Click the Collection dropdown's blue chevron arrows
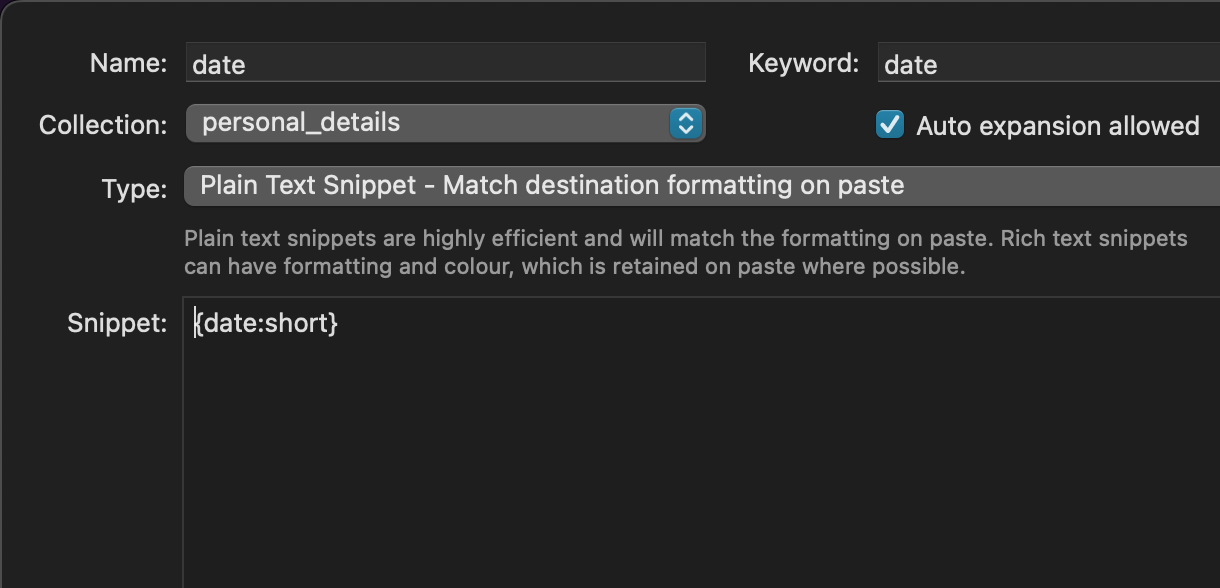 (686, 123)
